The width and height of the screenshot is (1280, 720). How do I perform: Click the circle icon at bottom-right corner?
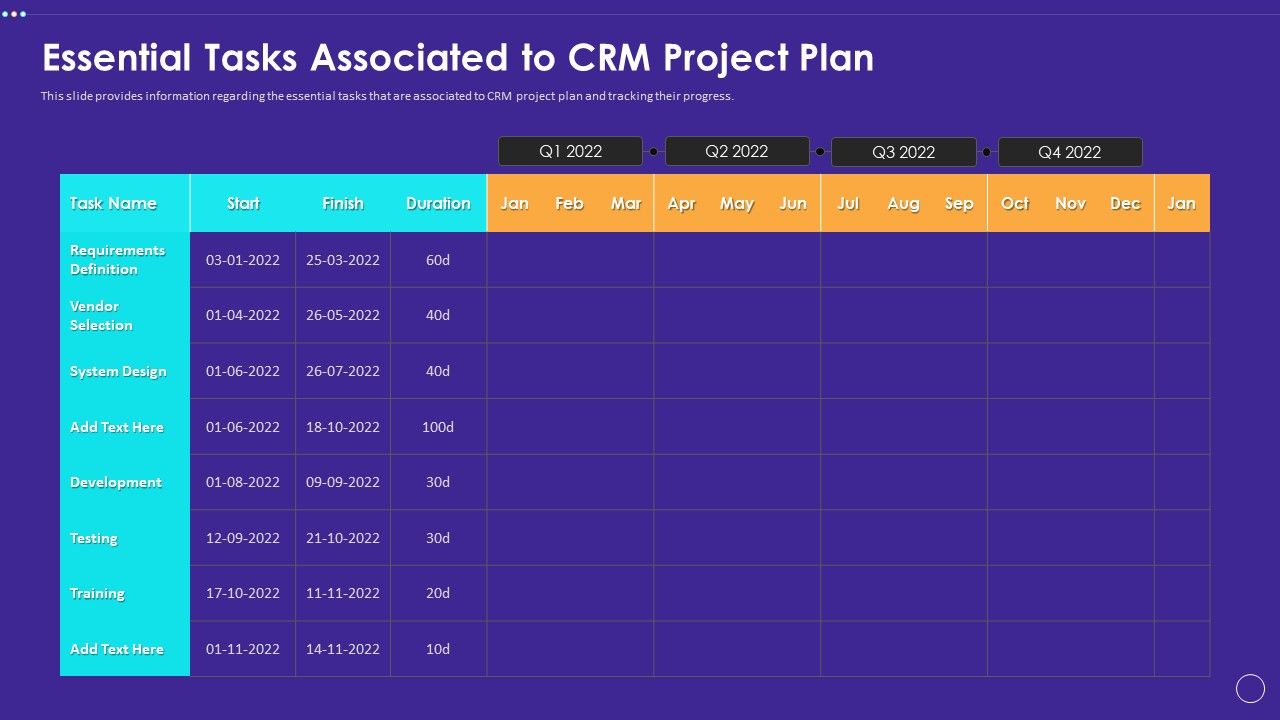coord(1250,688)
